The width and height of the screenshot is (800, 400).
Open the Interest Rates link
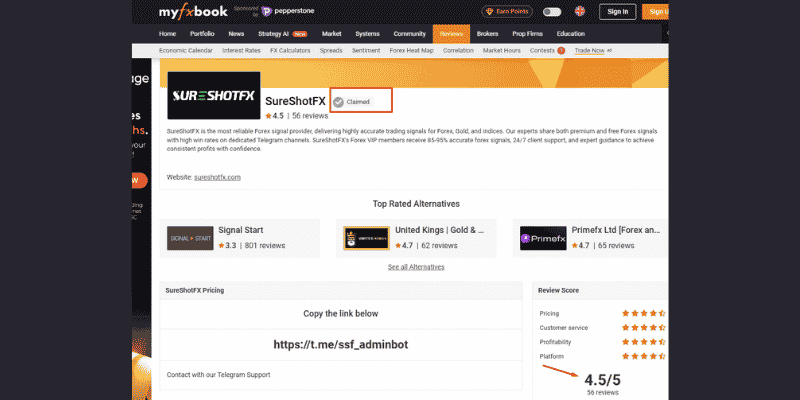(241, 51)
